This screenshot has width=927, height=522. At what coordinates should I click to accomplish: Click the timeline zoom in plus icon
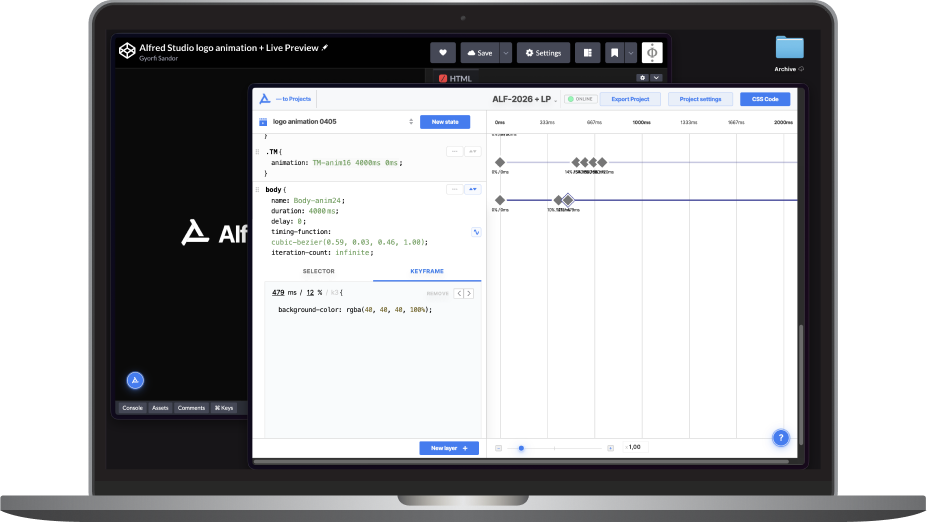pos(611,448)
